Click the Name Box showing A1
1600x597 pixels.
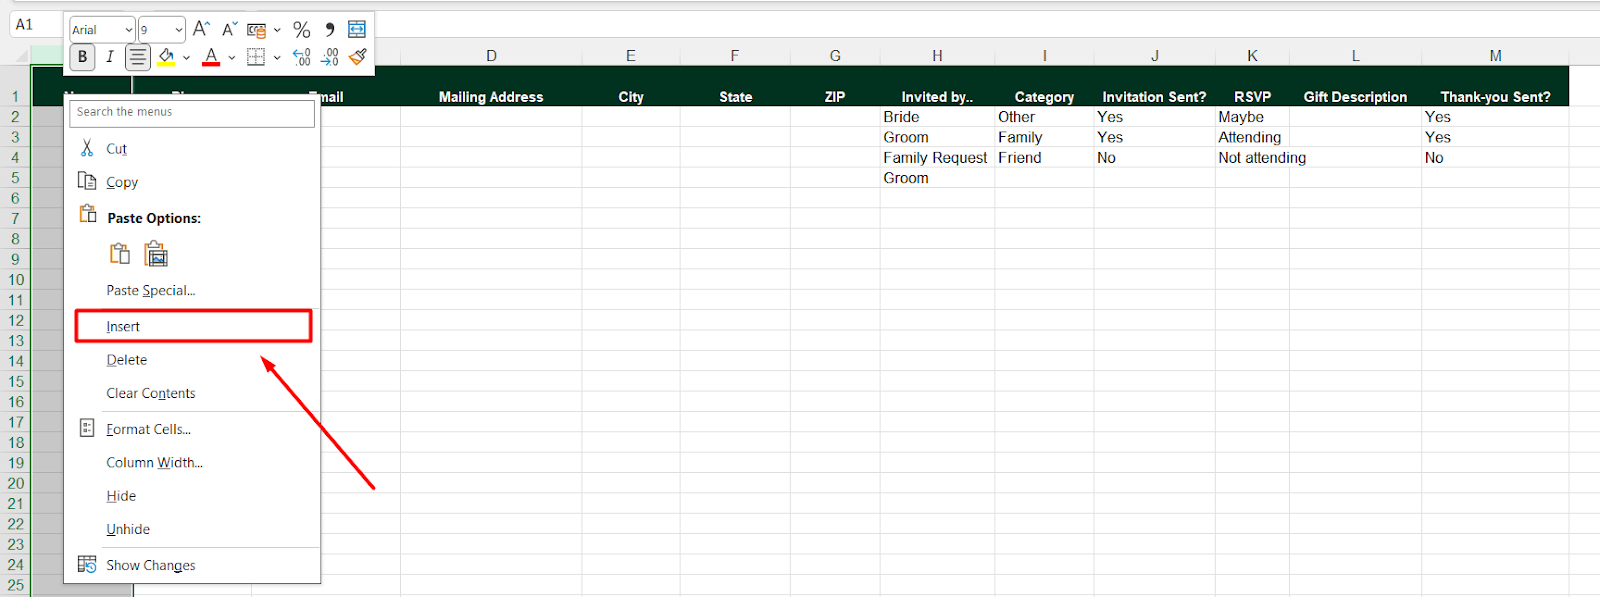click(37, 25)
